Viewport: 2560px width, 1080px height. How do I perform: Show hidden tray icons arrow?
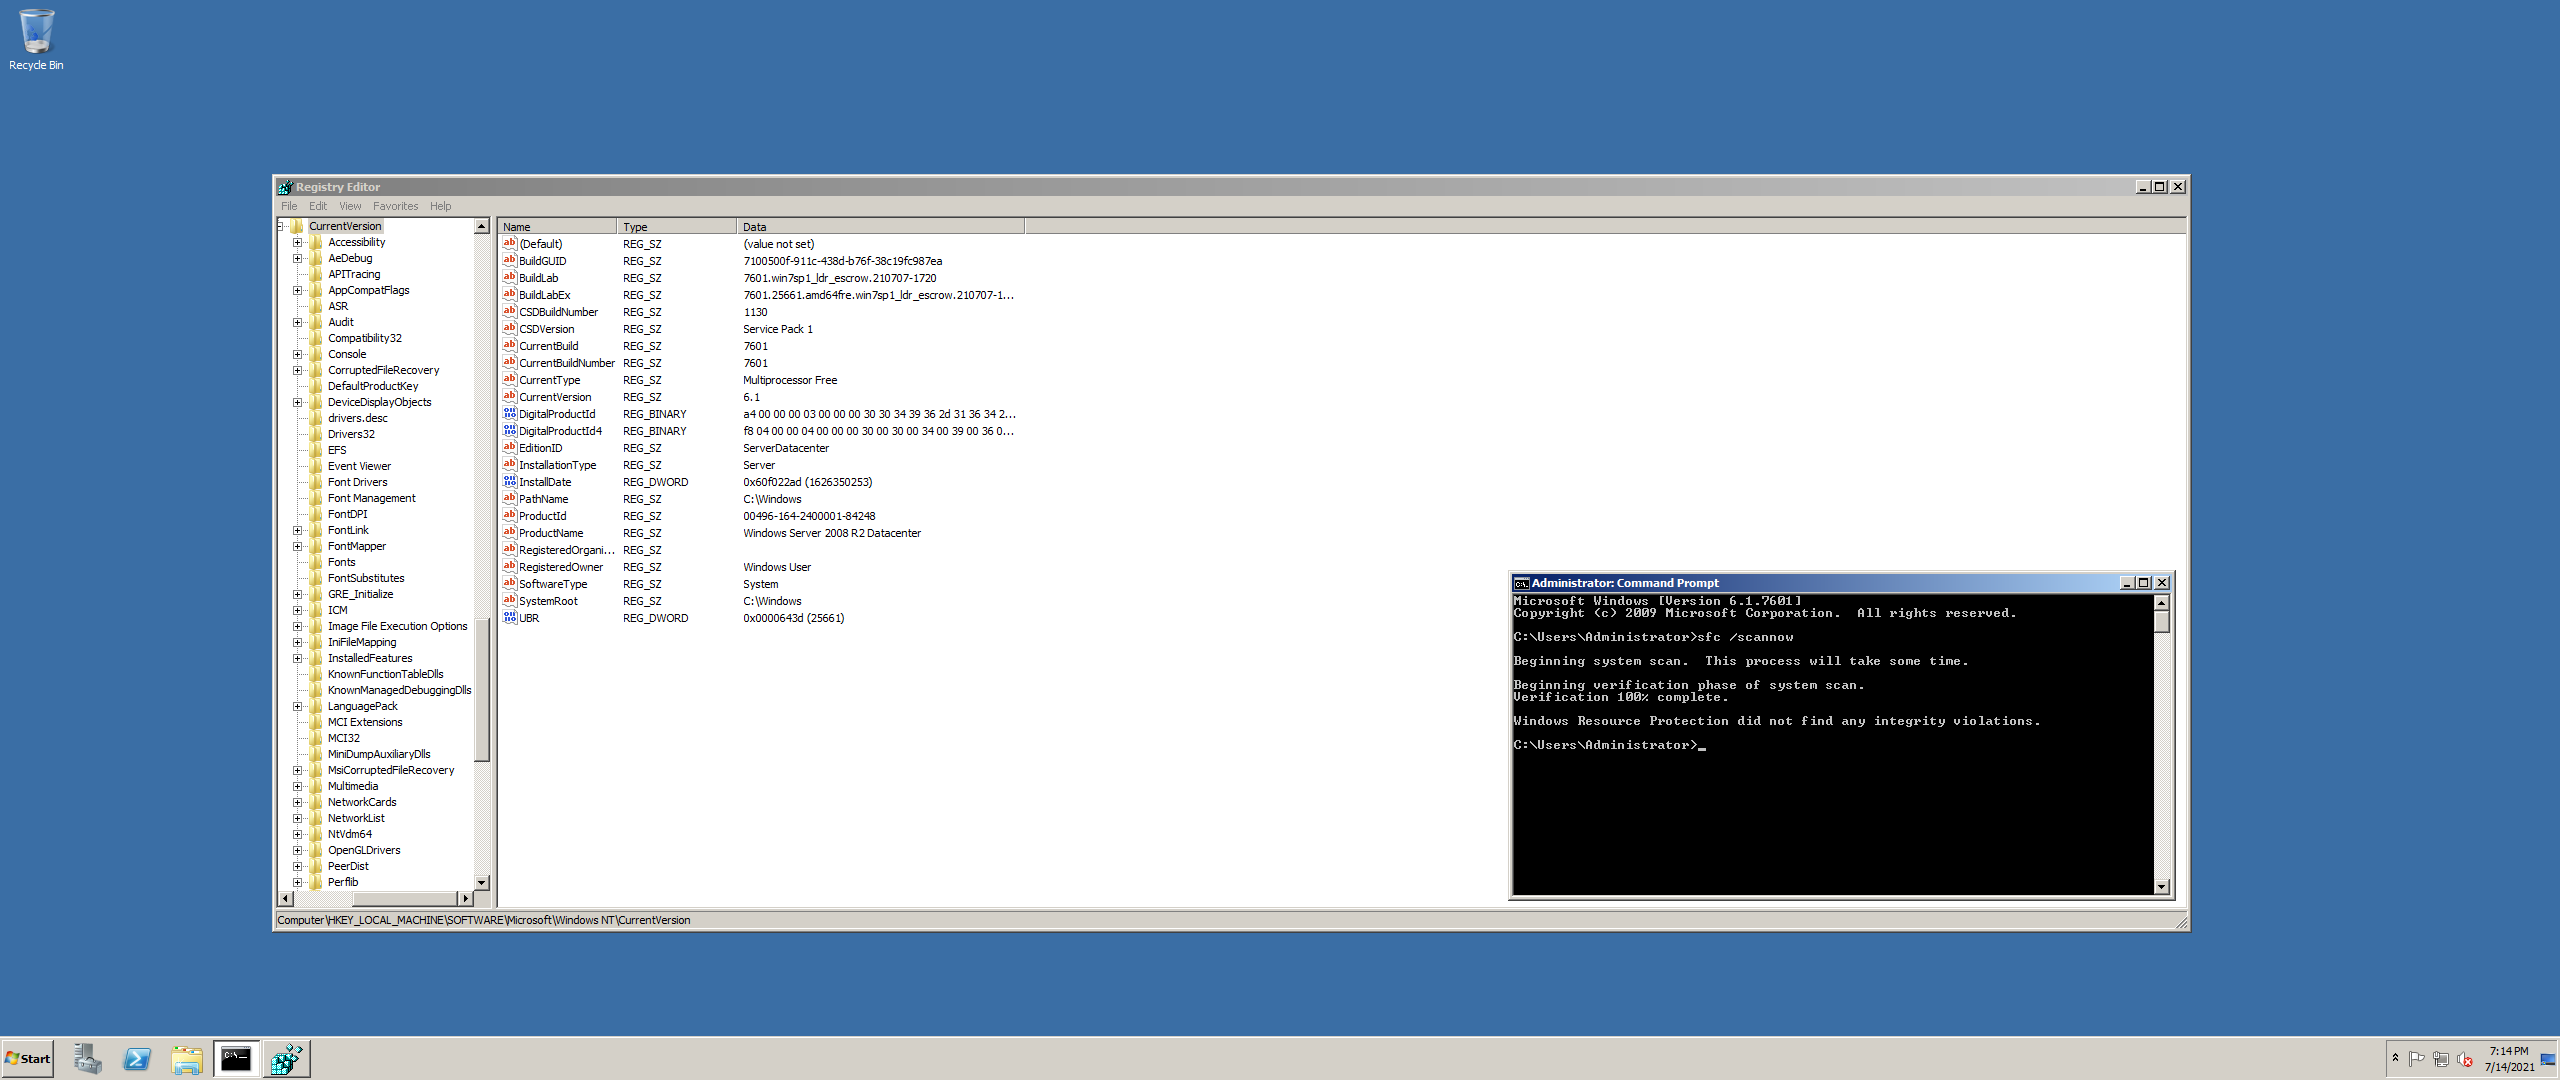pyautogui.click(x=2395, y=1058)
